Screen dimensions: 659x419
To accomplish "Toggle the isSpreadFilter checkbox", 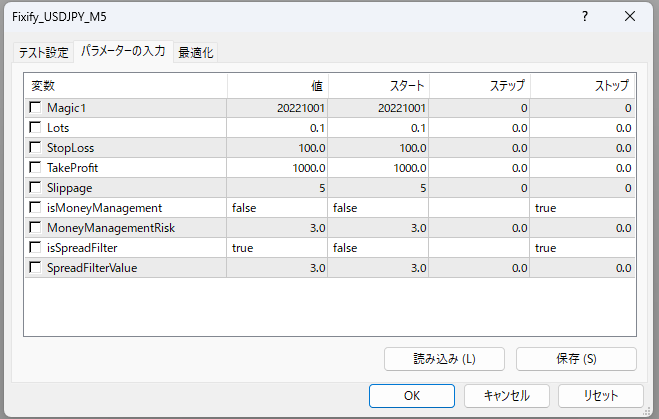I will tap(36, 248).
